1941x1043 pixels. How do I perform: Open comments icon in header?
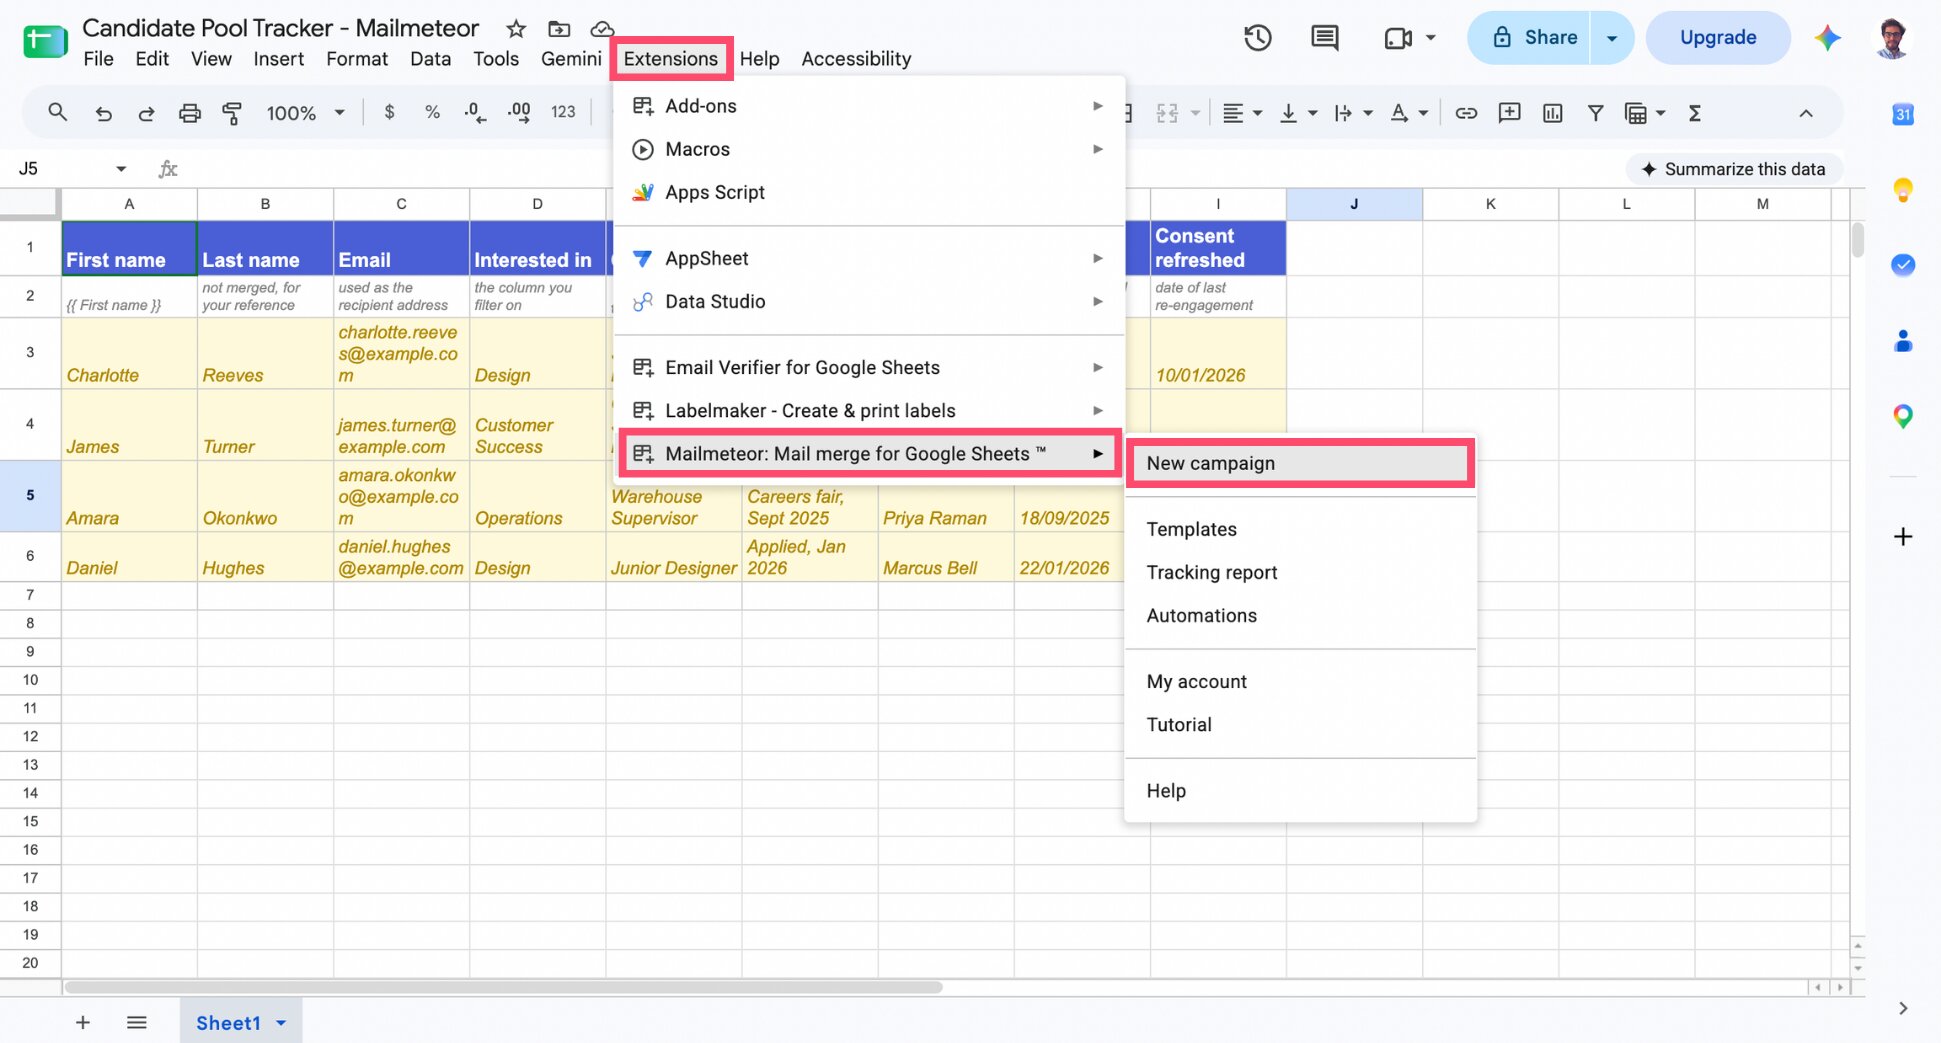(1325, 38)
